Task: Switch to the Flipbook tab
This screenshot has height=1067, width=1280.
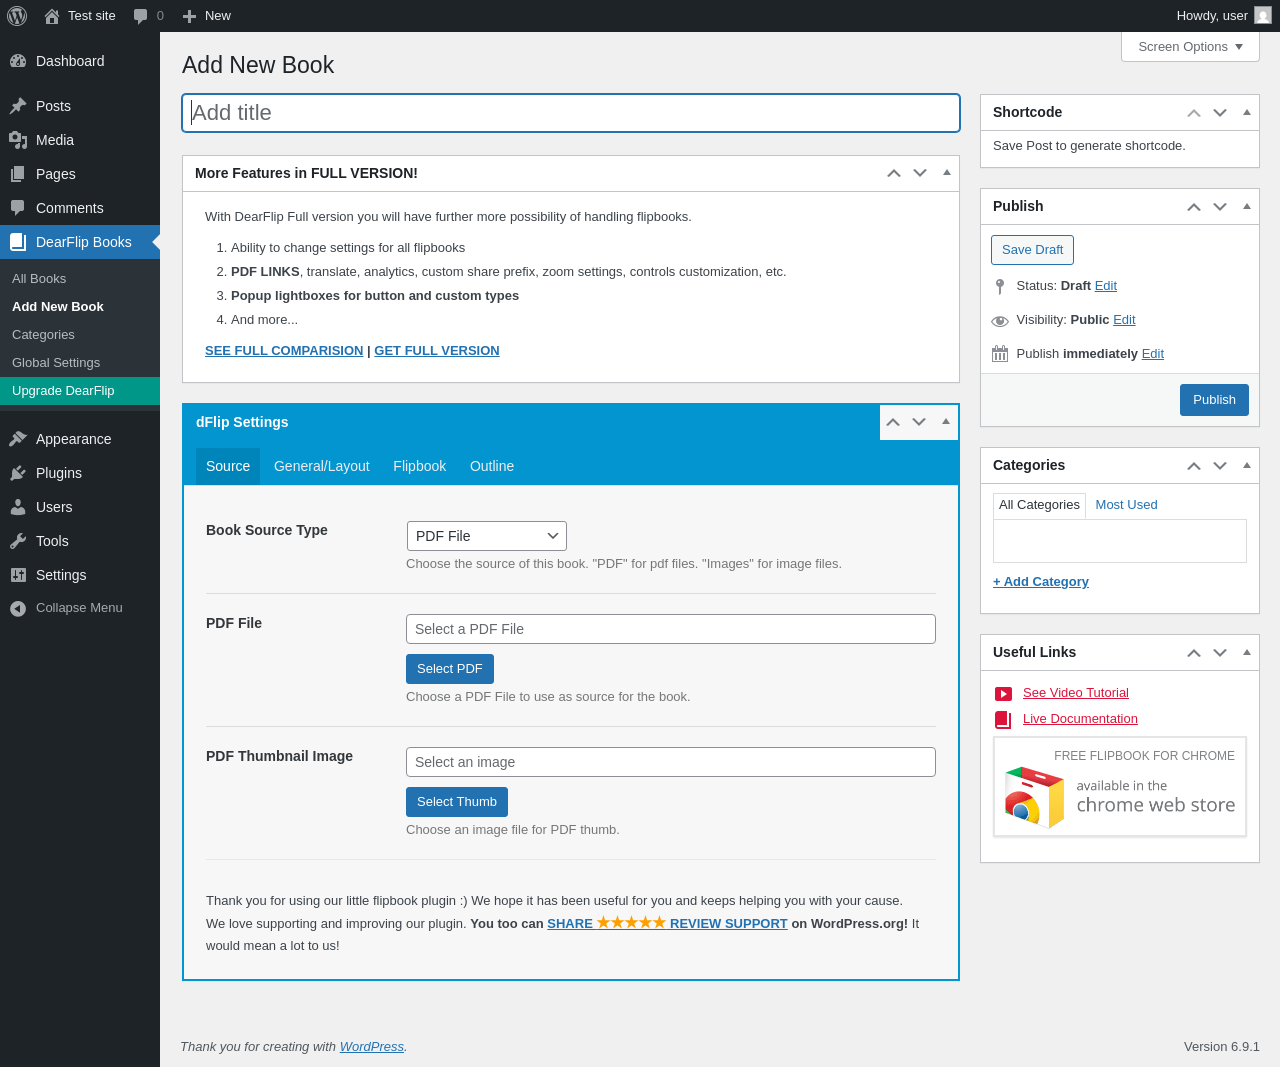Action: click(420, 466)
